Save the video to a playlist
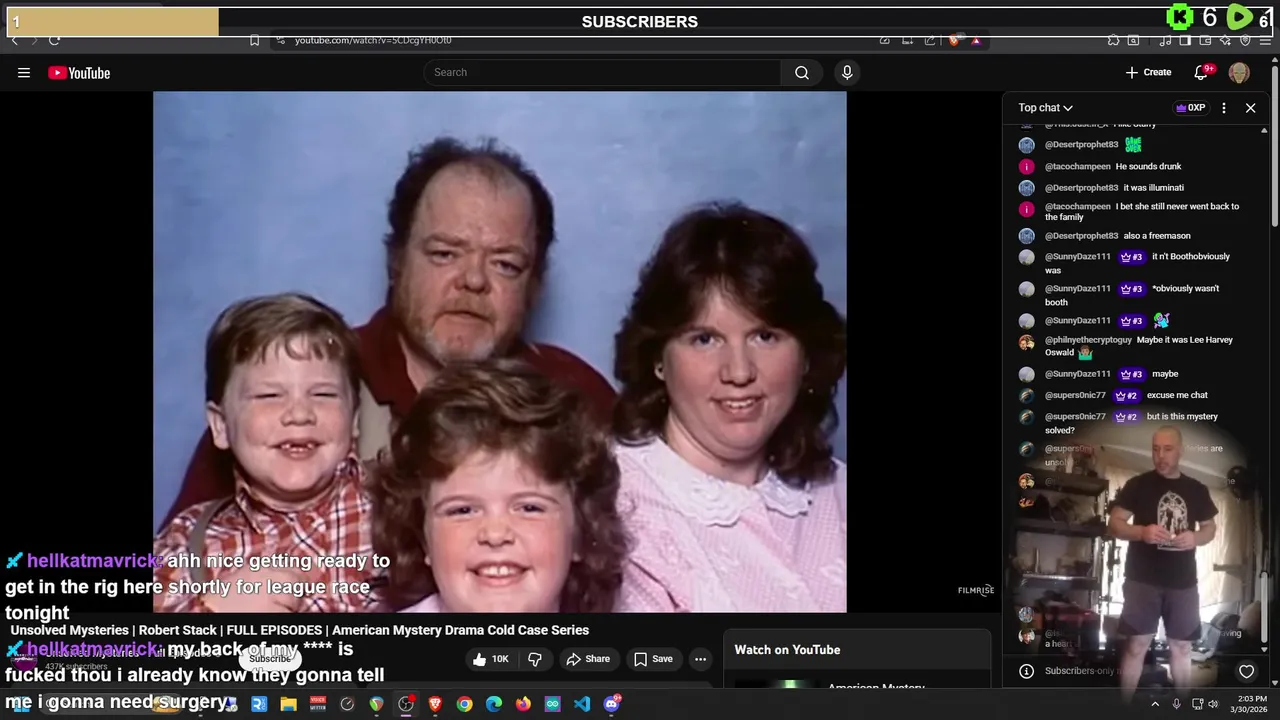The image size is (1280, 720). (653, 659)
